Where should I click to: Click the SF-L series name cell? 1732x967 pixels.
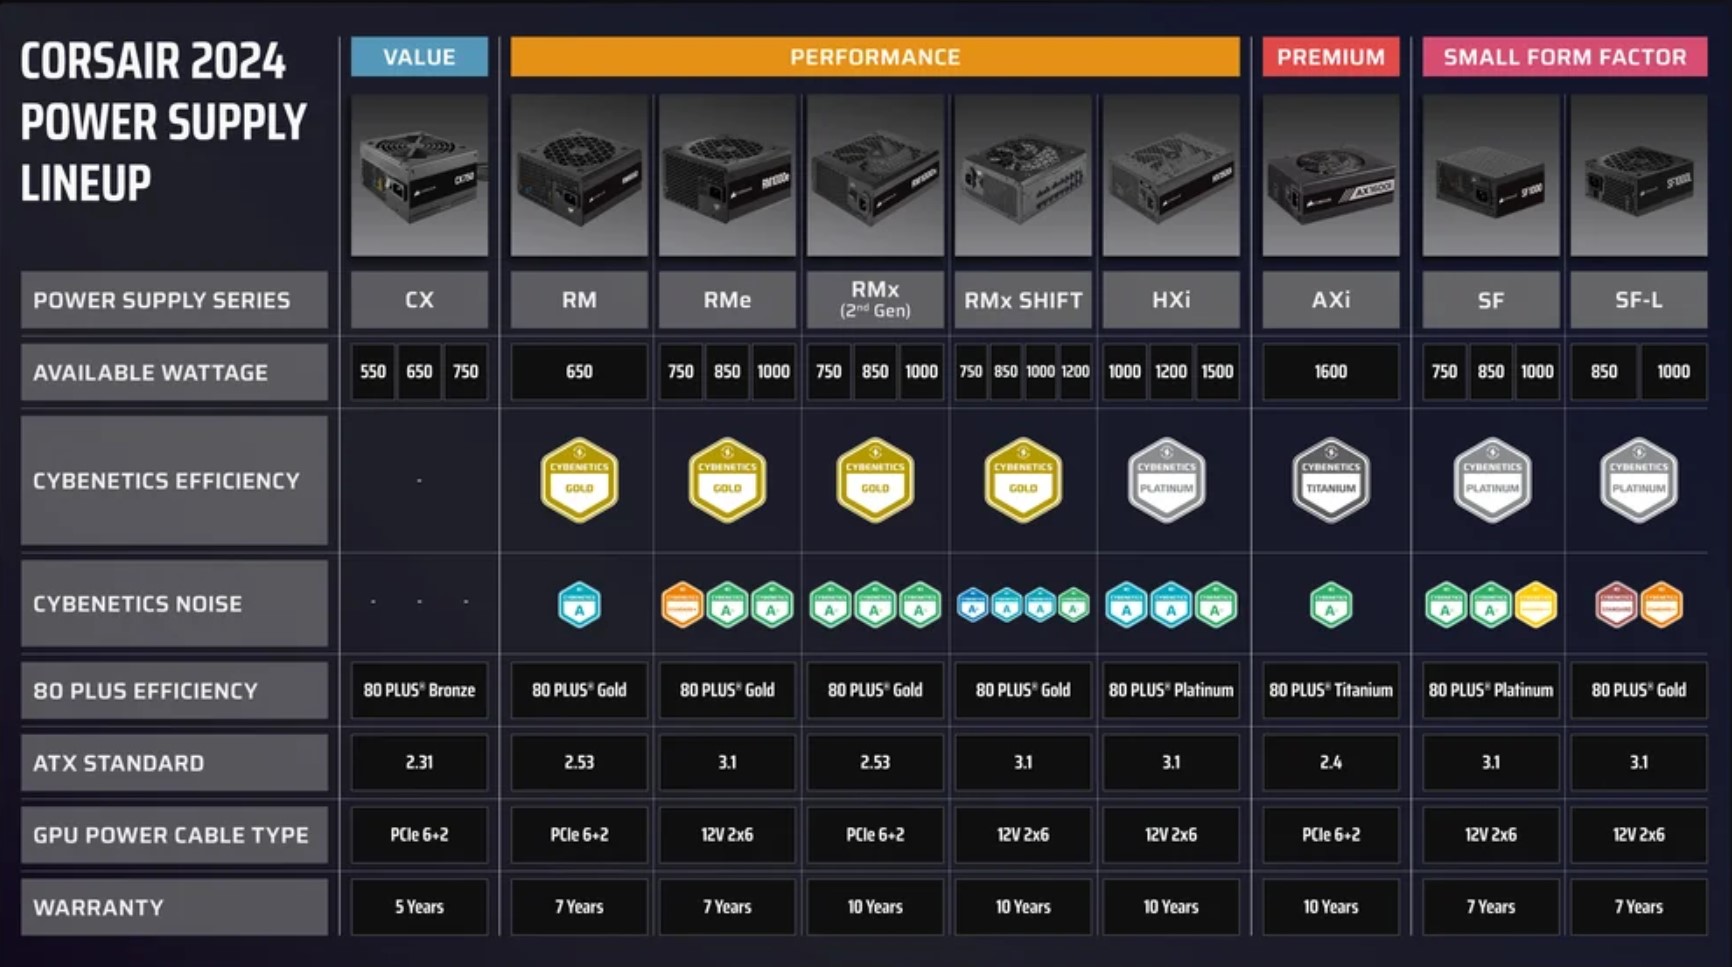pos(1639,300)
